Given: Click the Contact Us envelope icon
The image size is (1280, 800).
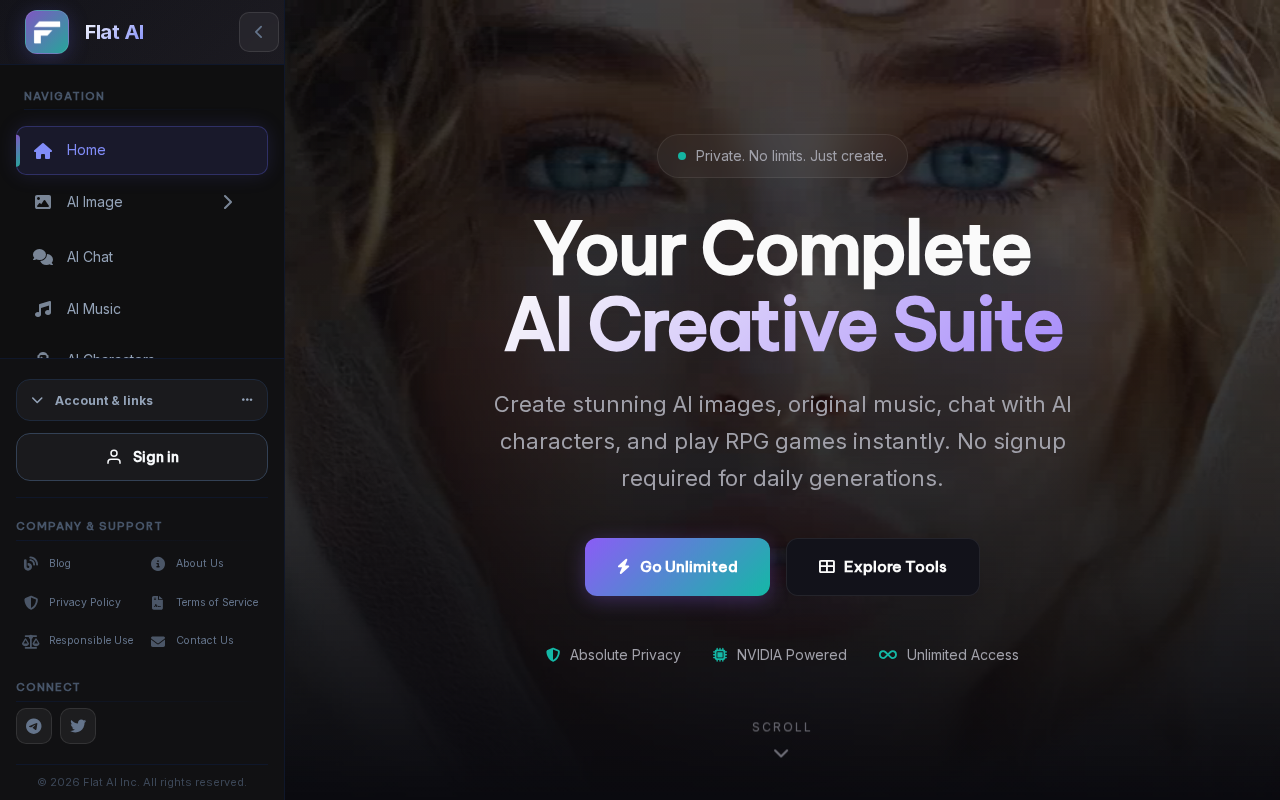Looking at the screenshot, I should coord(158,641).
